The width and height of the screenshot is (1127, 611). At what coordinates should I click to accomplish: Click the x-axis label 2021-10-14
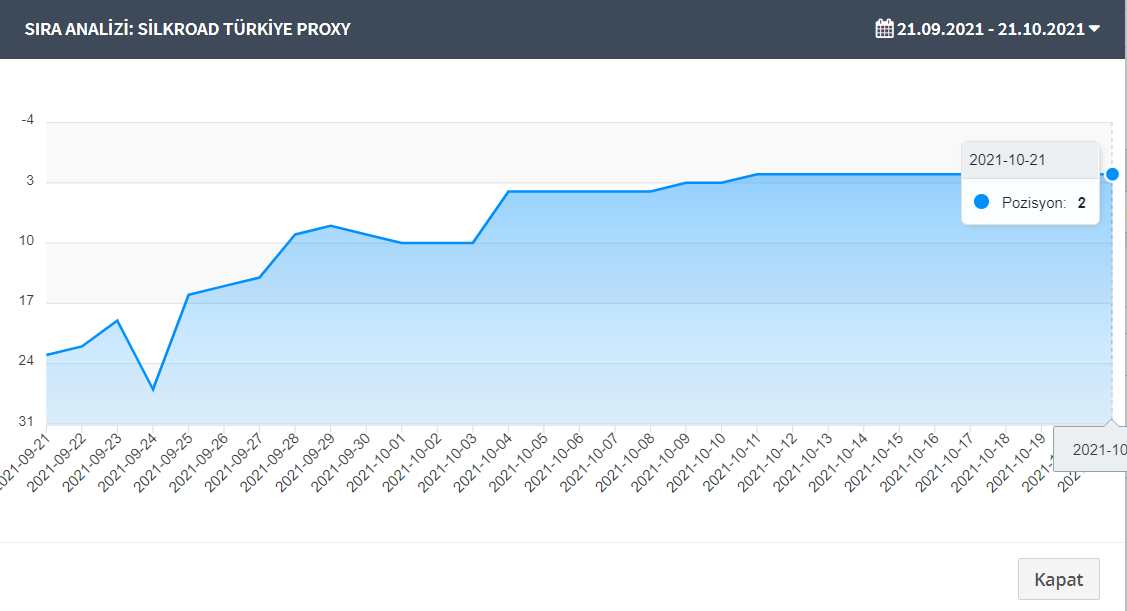click(838, 461)
